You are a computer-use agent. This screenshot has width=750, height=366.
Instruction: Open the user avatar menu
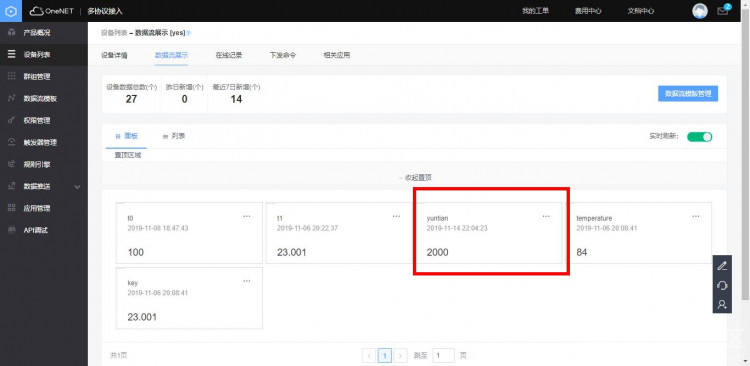click(700, 11)
